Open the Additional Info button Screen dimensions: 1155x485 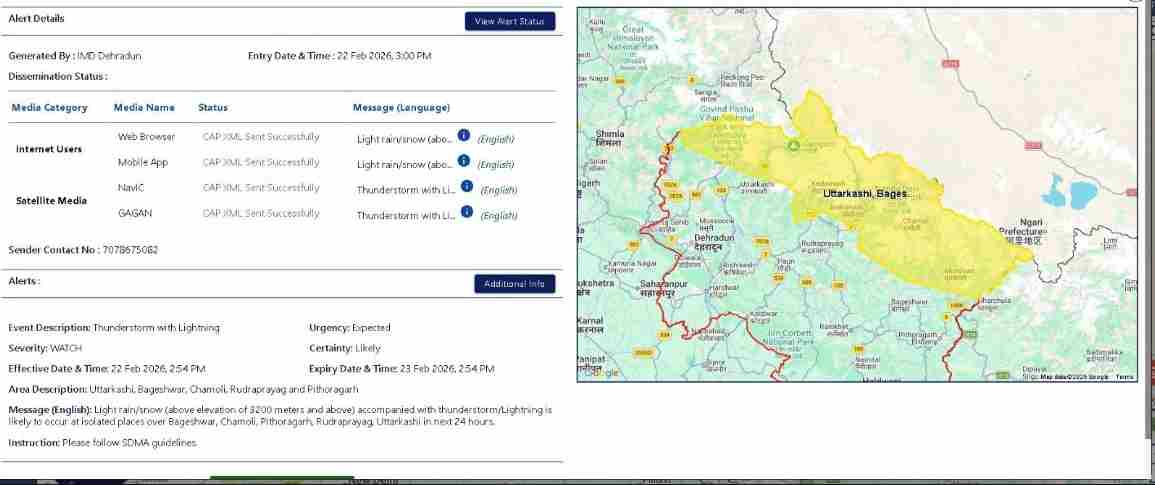coord(514,284)
